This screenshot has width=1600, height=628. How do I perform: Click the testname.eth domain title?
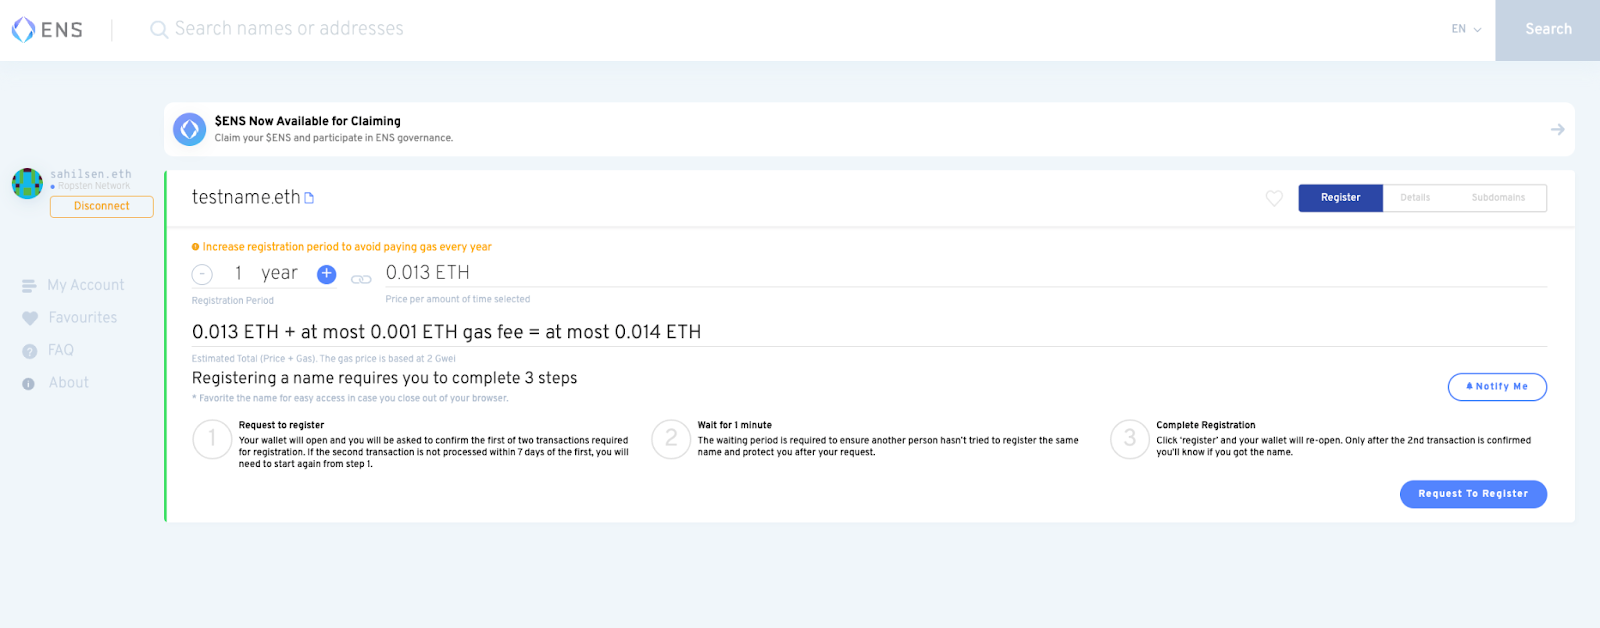point(246,197)
